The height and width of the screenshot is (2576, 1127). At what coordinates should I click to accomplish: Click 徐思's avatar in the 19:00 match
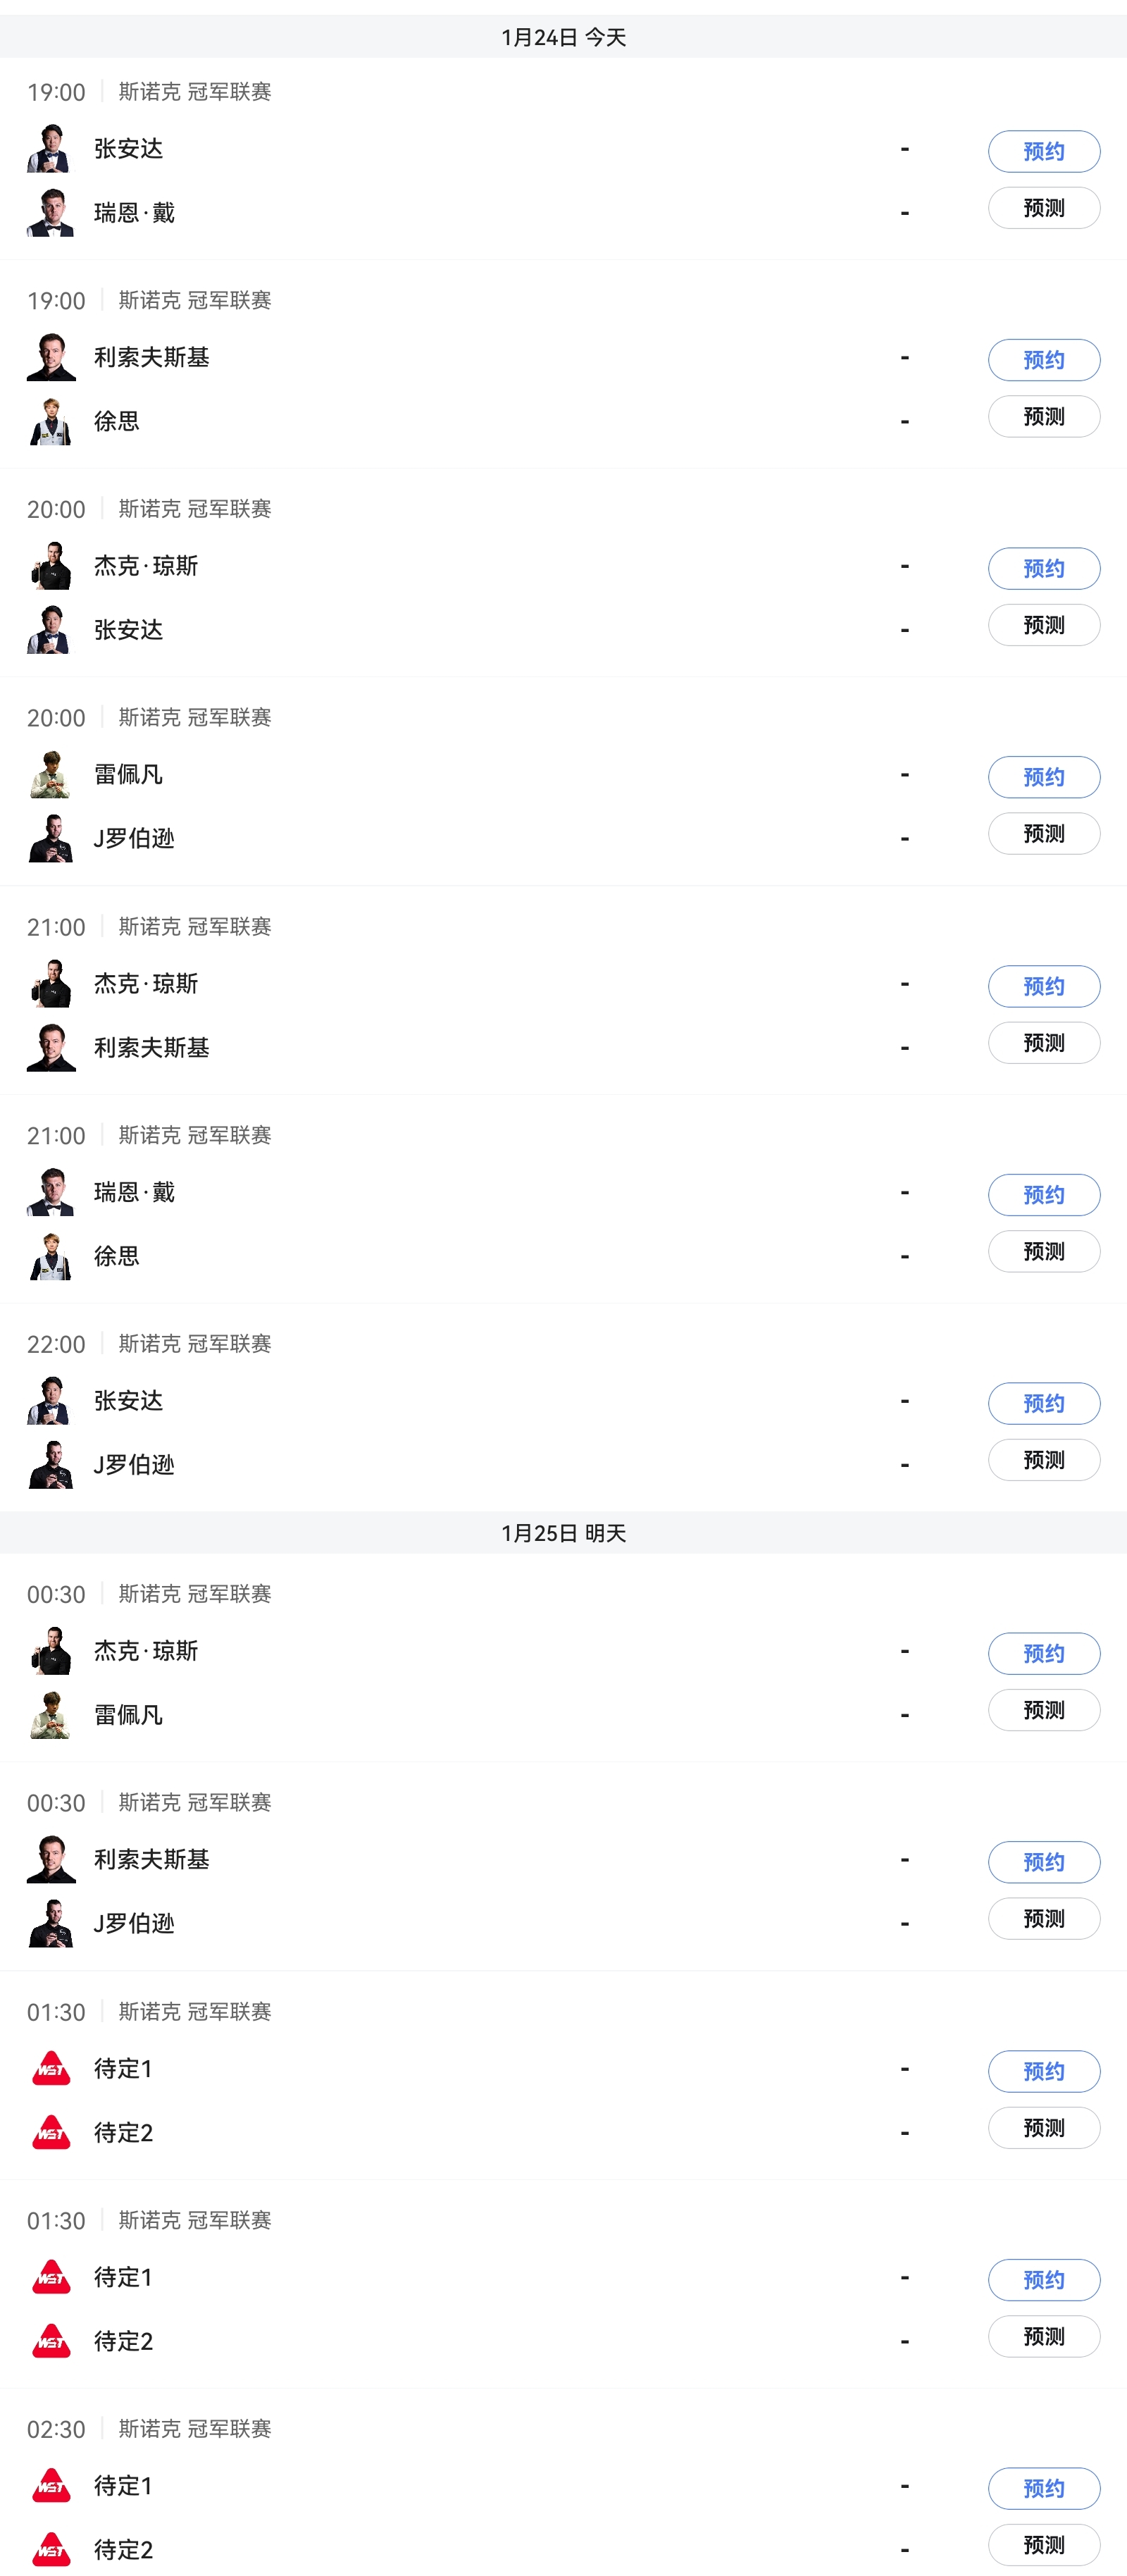(50, 422)
